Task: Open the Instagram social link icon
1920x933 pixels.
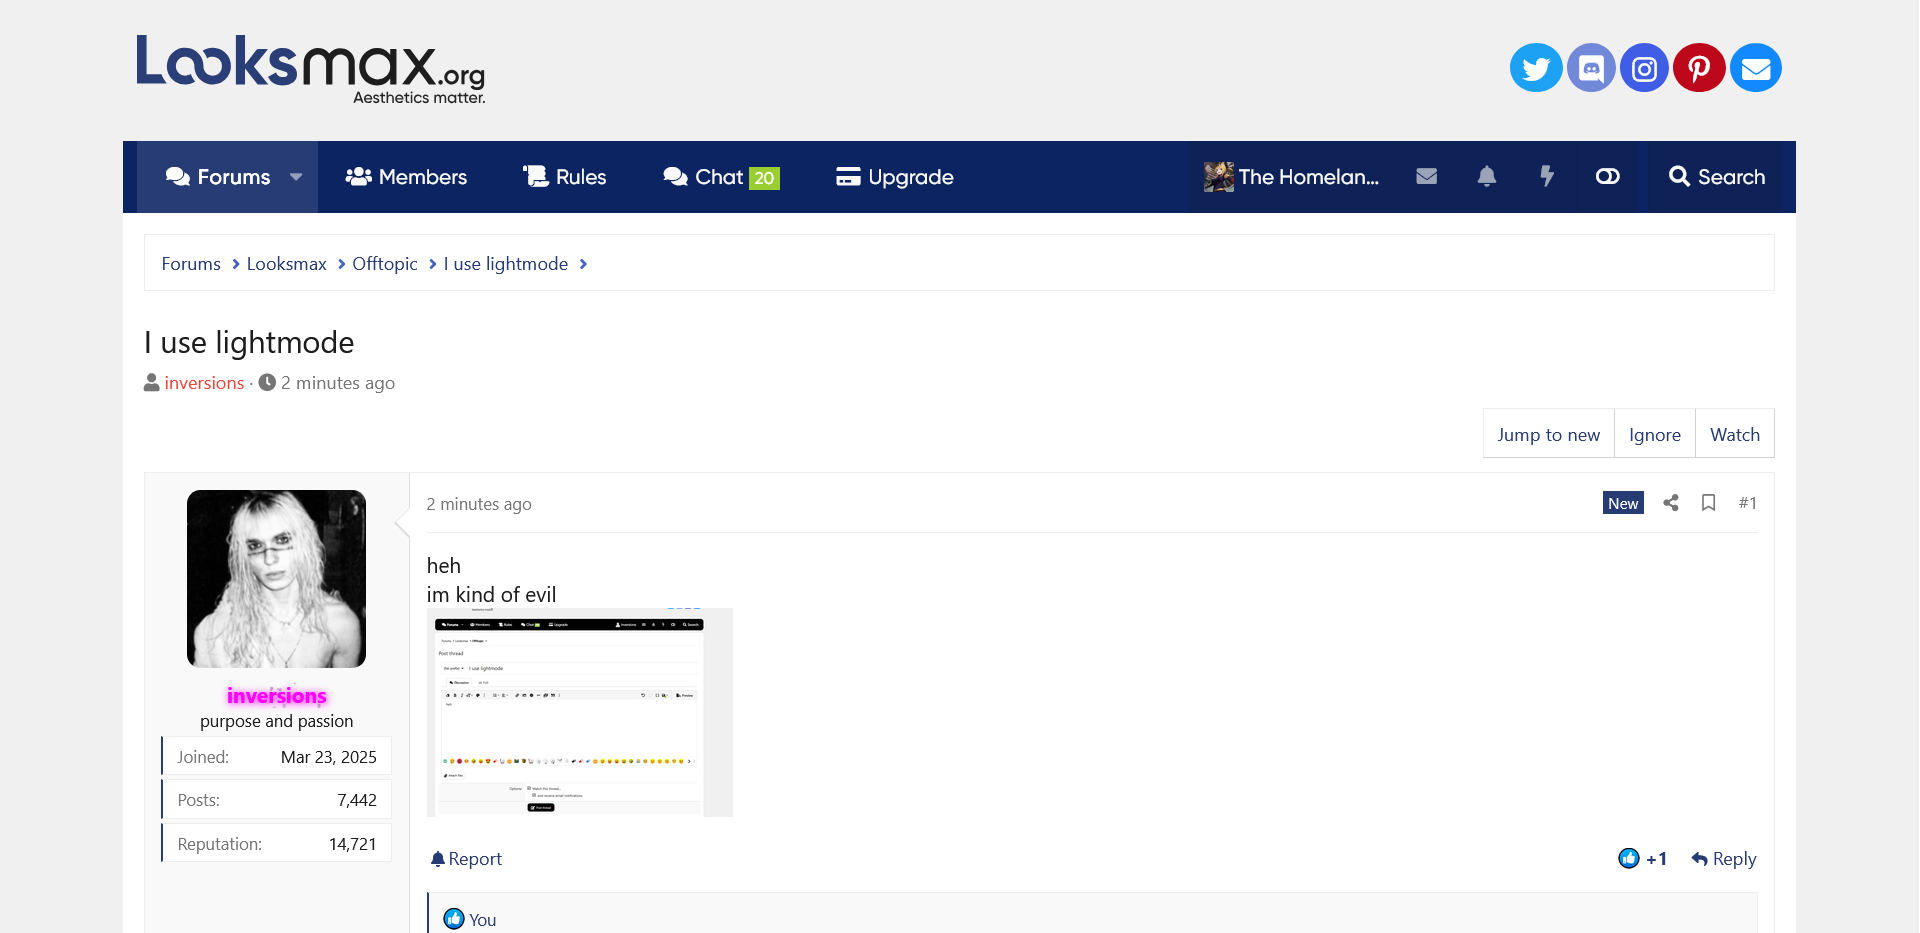Action: tap(1645, 68)
